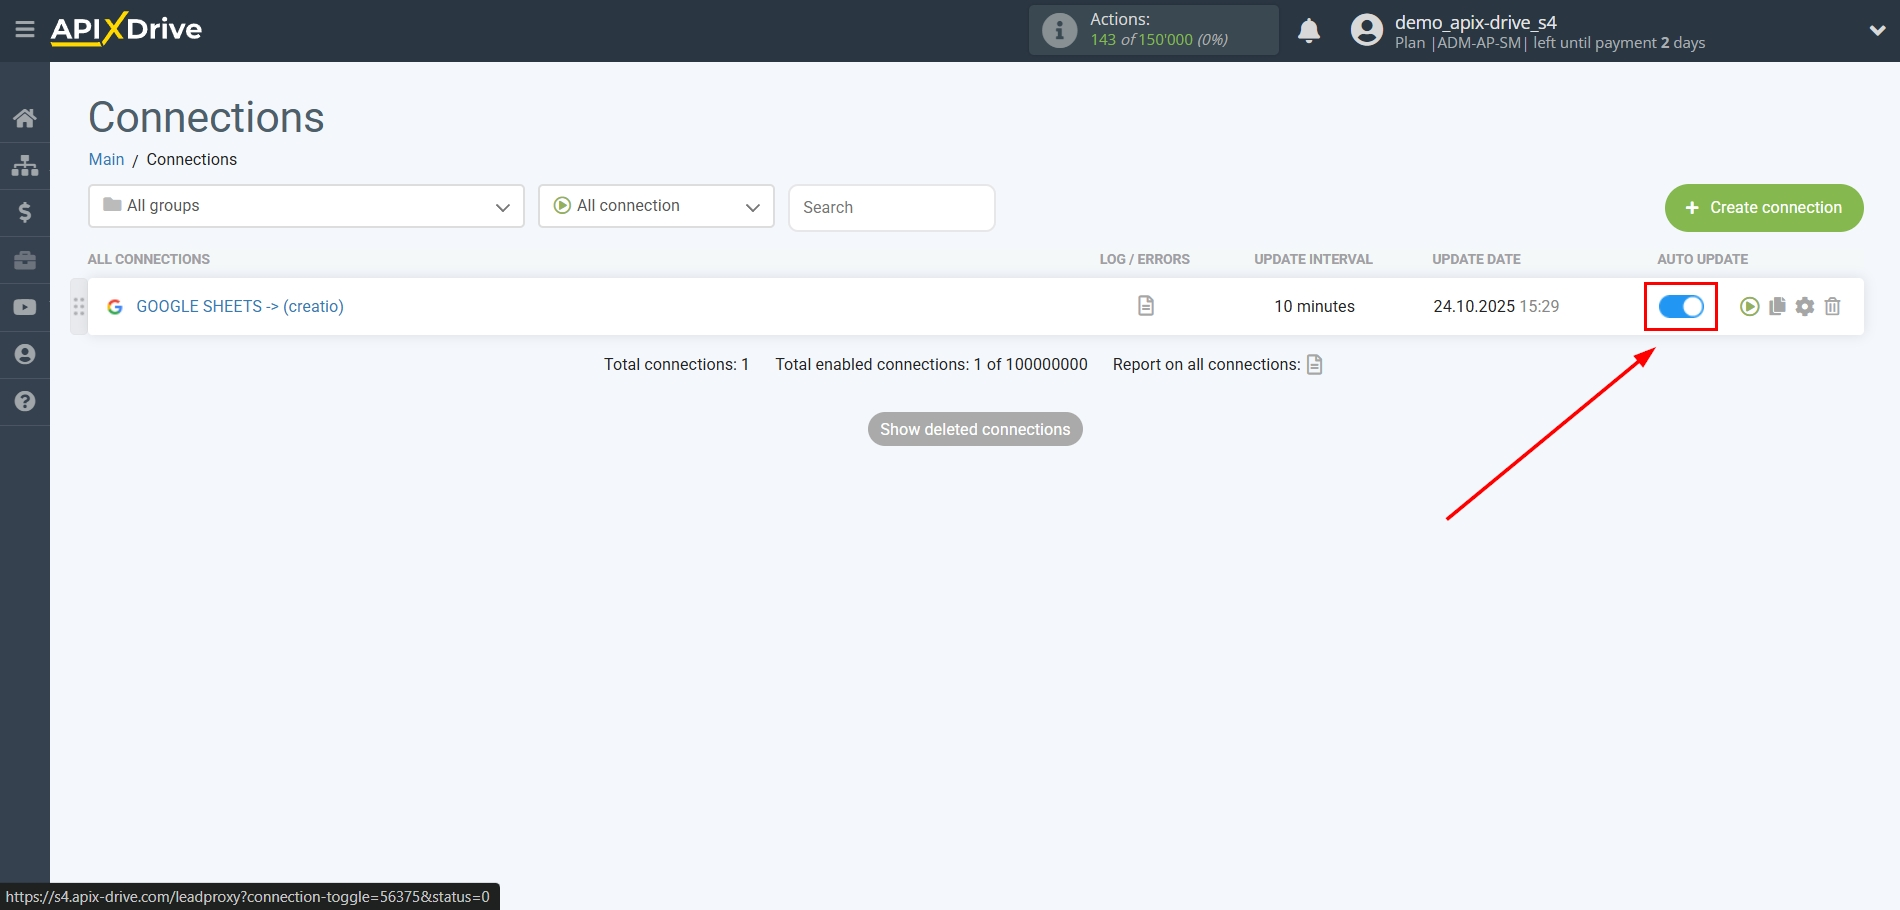The width and height of the screenshot is (1900, 910).
Task: Open the Home sidebar icon
Action: [x=25, y=118]
